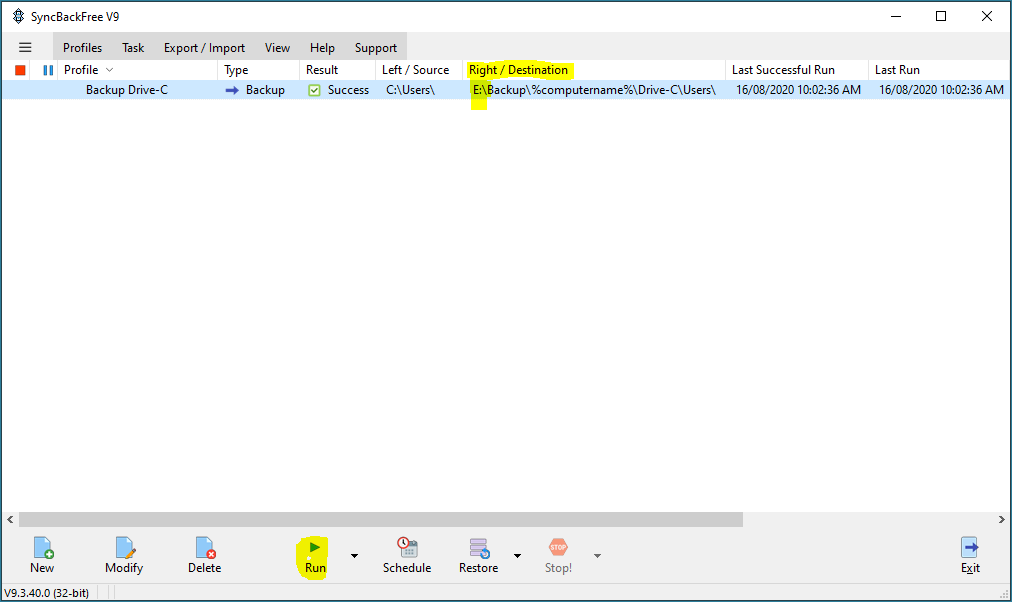Click the Exit arrow icon

pyautogui.click(x=970, y=548)
